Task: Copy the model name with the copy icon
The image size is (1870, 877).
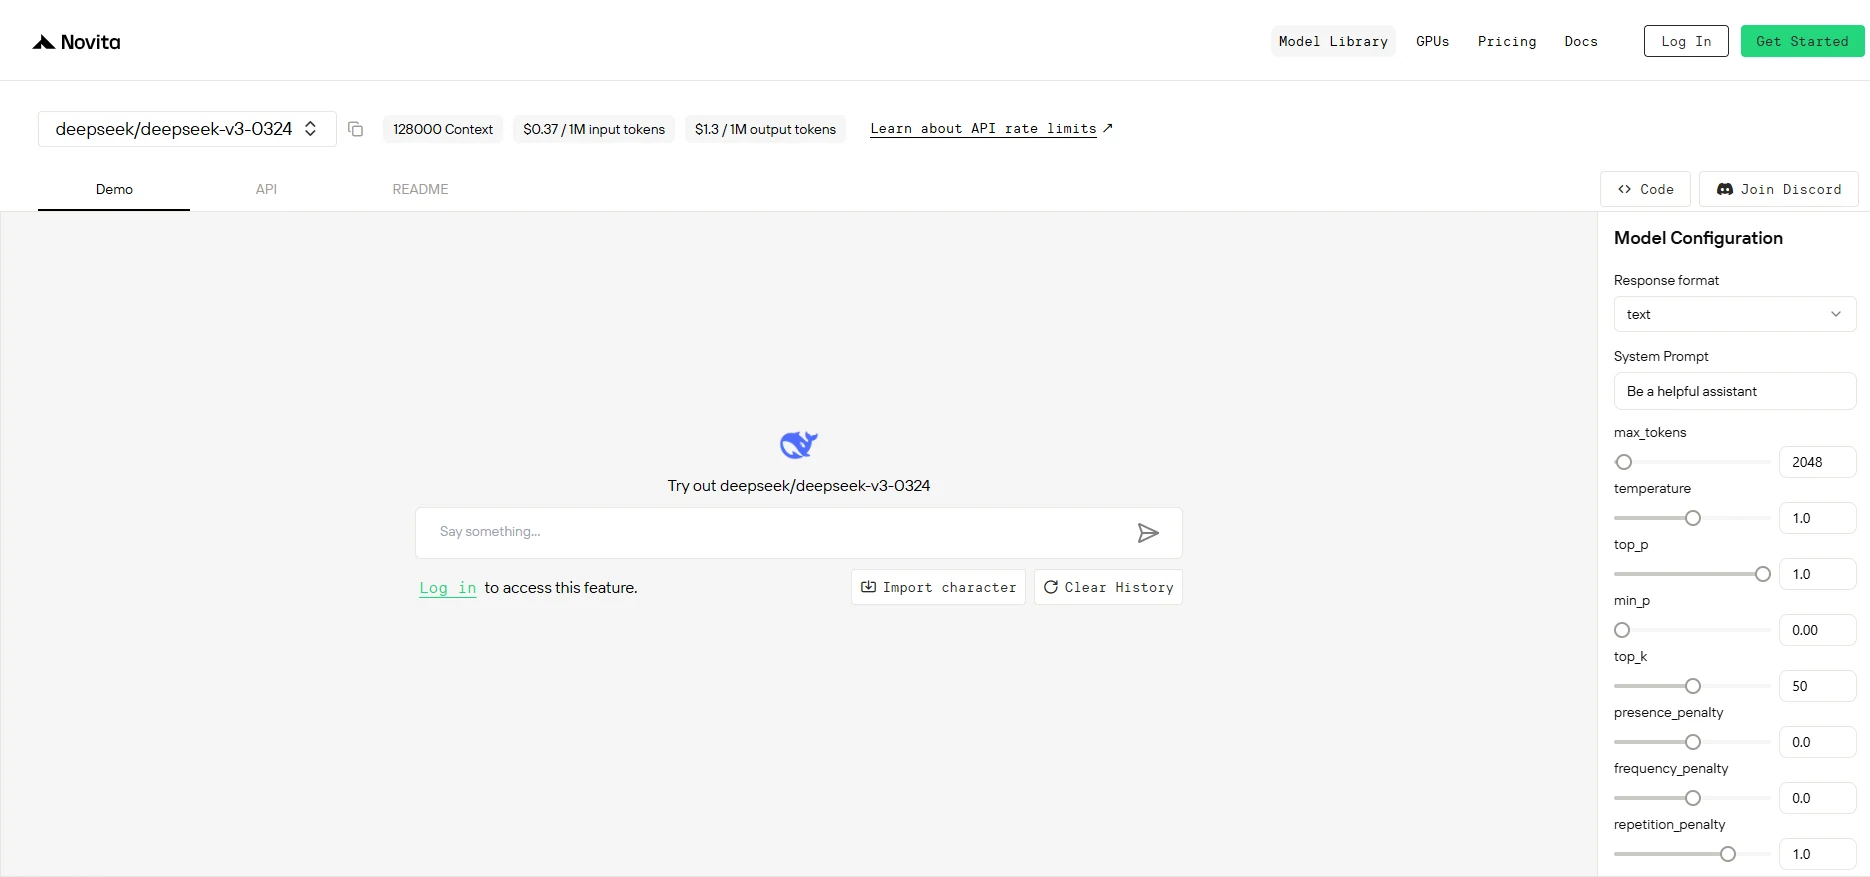Action: coord(355,129)
